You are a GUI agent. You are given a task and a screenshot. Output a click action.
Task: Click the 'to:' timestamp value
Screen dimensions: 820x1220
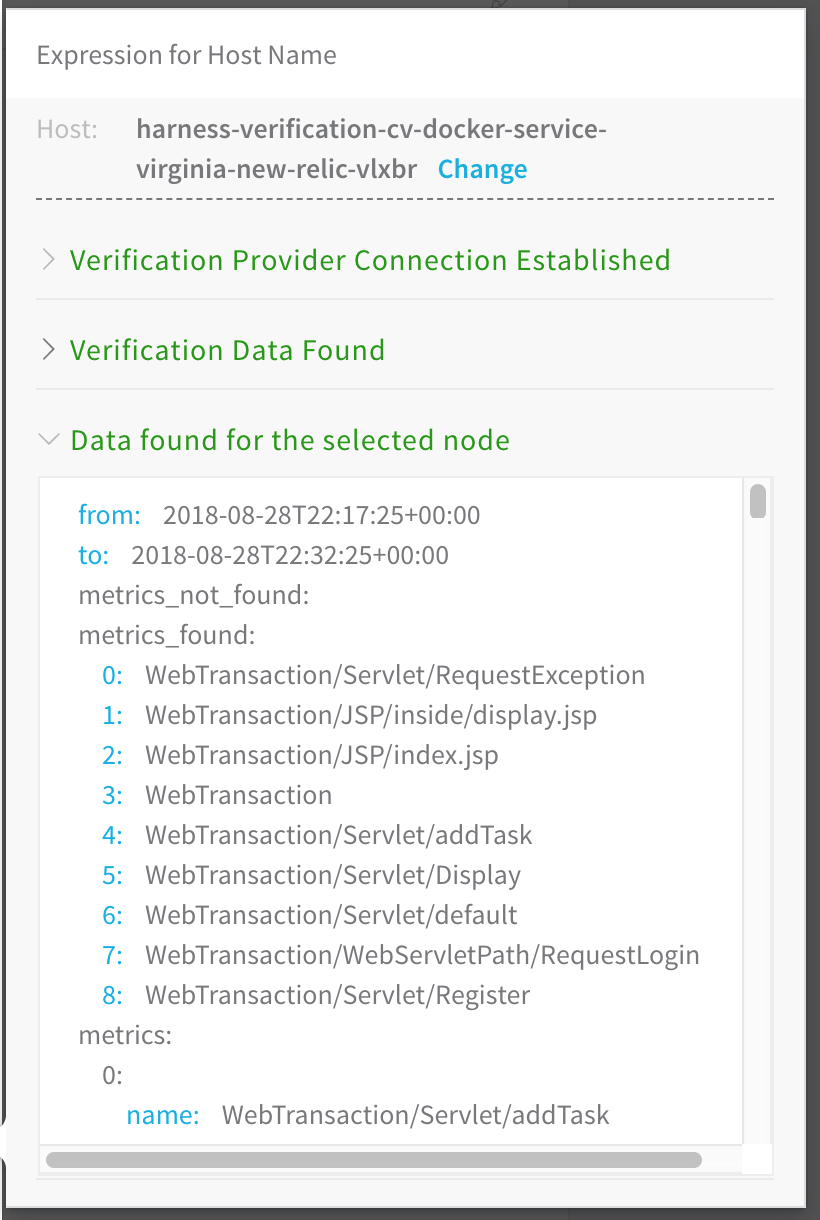(x=290, y=555)
